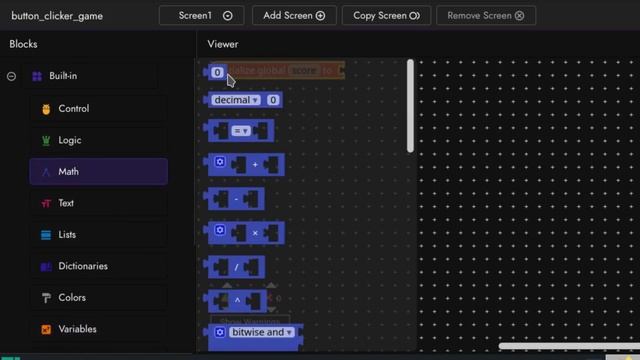Open the bitwise and operator dropdown
640x360 pixels.
tap(262, 332)
